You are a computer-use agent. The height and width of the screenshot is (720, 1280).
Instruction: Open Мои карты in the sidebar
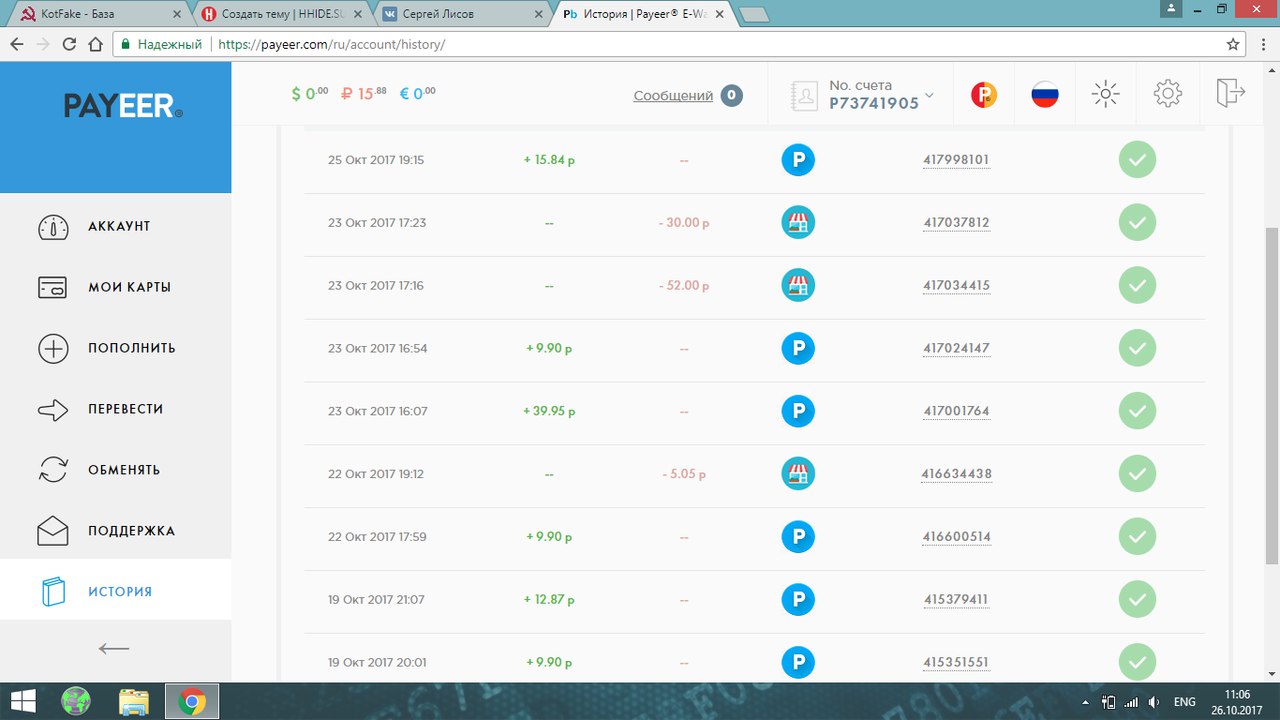129,288
